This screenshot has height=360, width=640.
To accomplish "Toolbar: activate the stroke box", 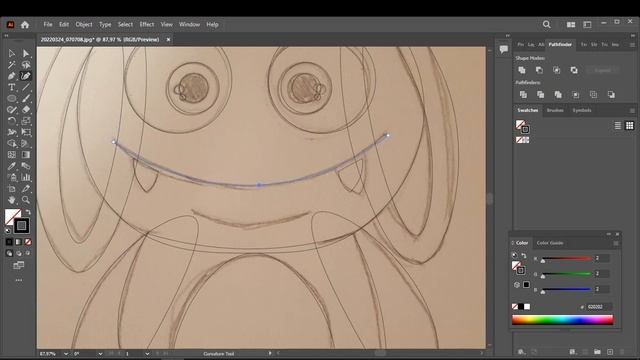I will point(21,226).
